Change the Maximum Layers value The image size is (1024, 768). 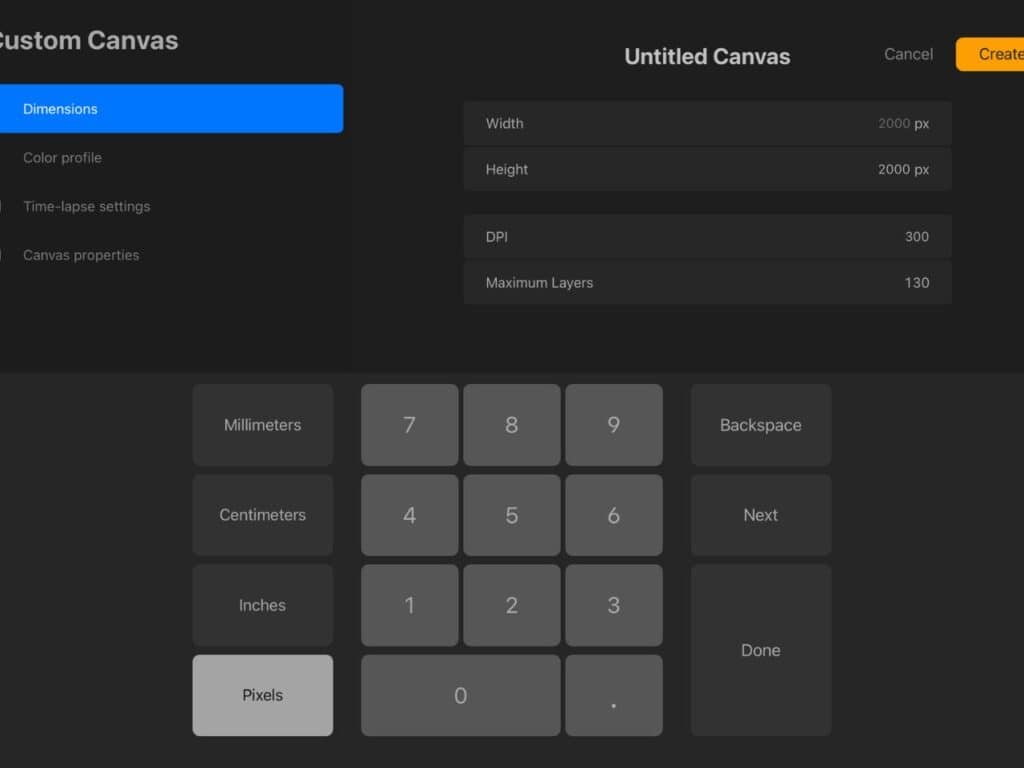tap(707, 283)
